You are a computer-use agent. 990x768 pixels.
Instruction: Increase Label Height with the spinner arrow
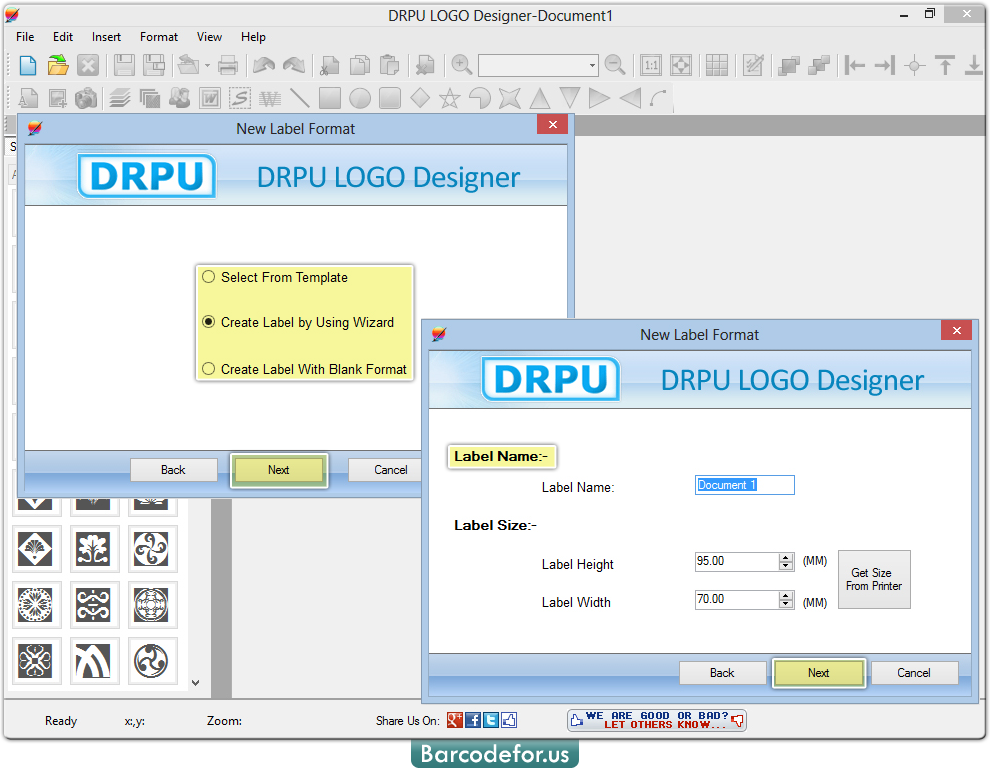[x=786, y=557]
